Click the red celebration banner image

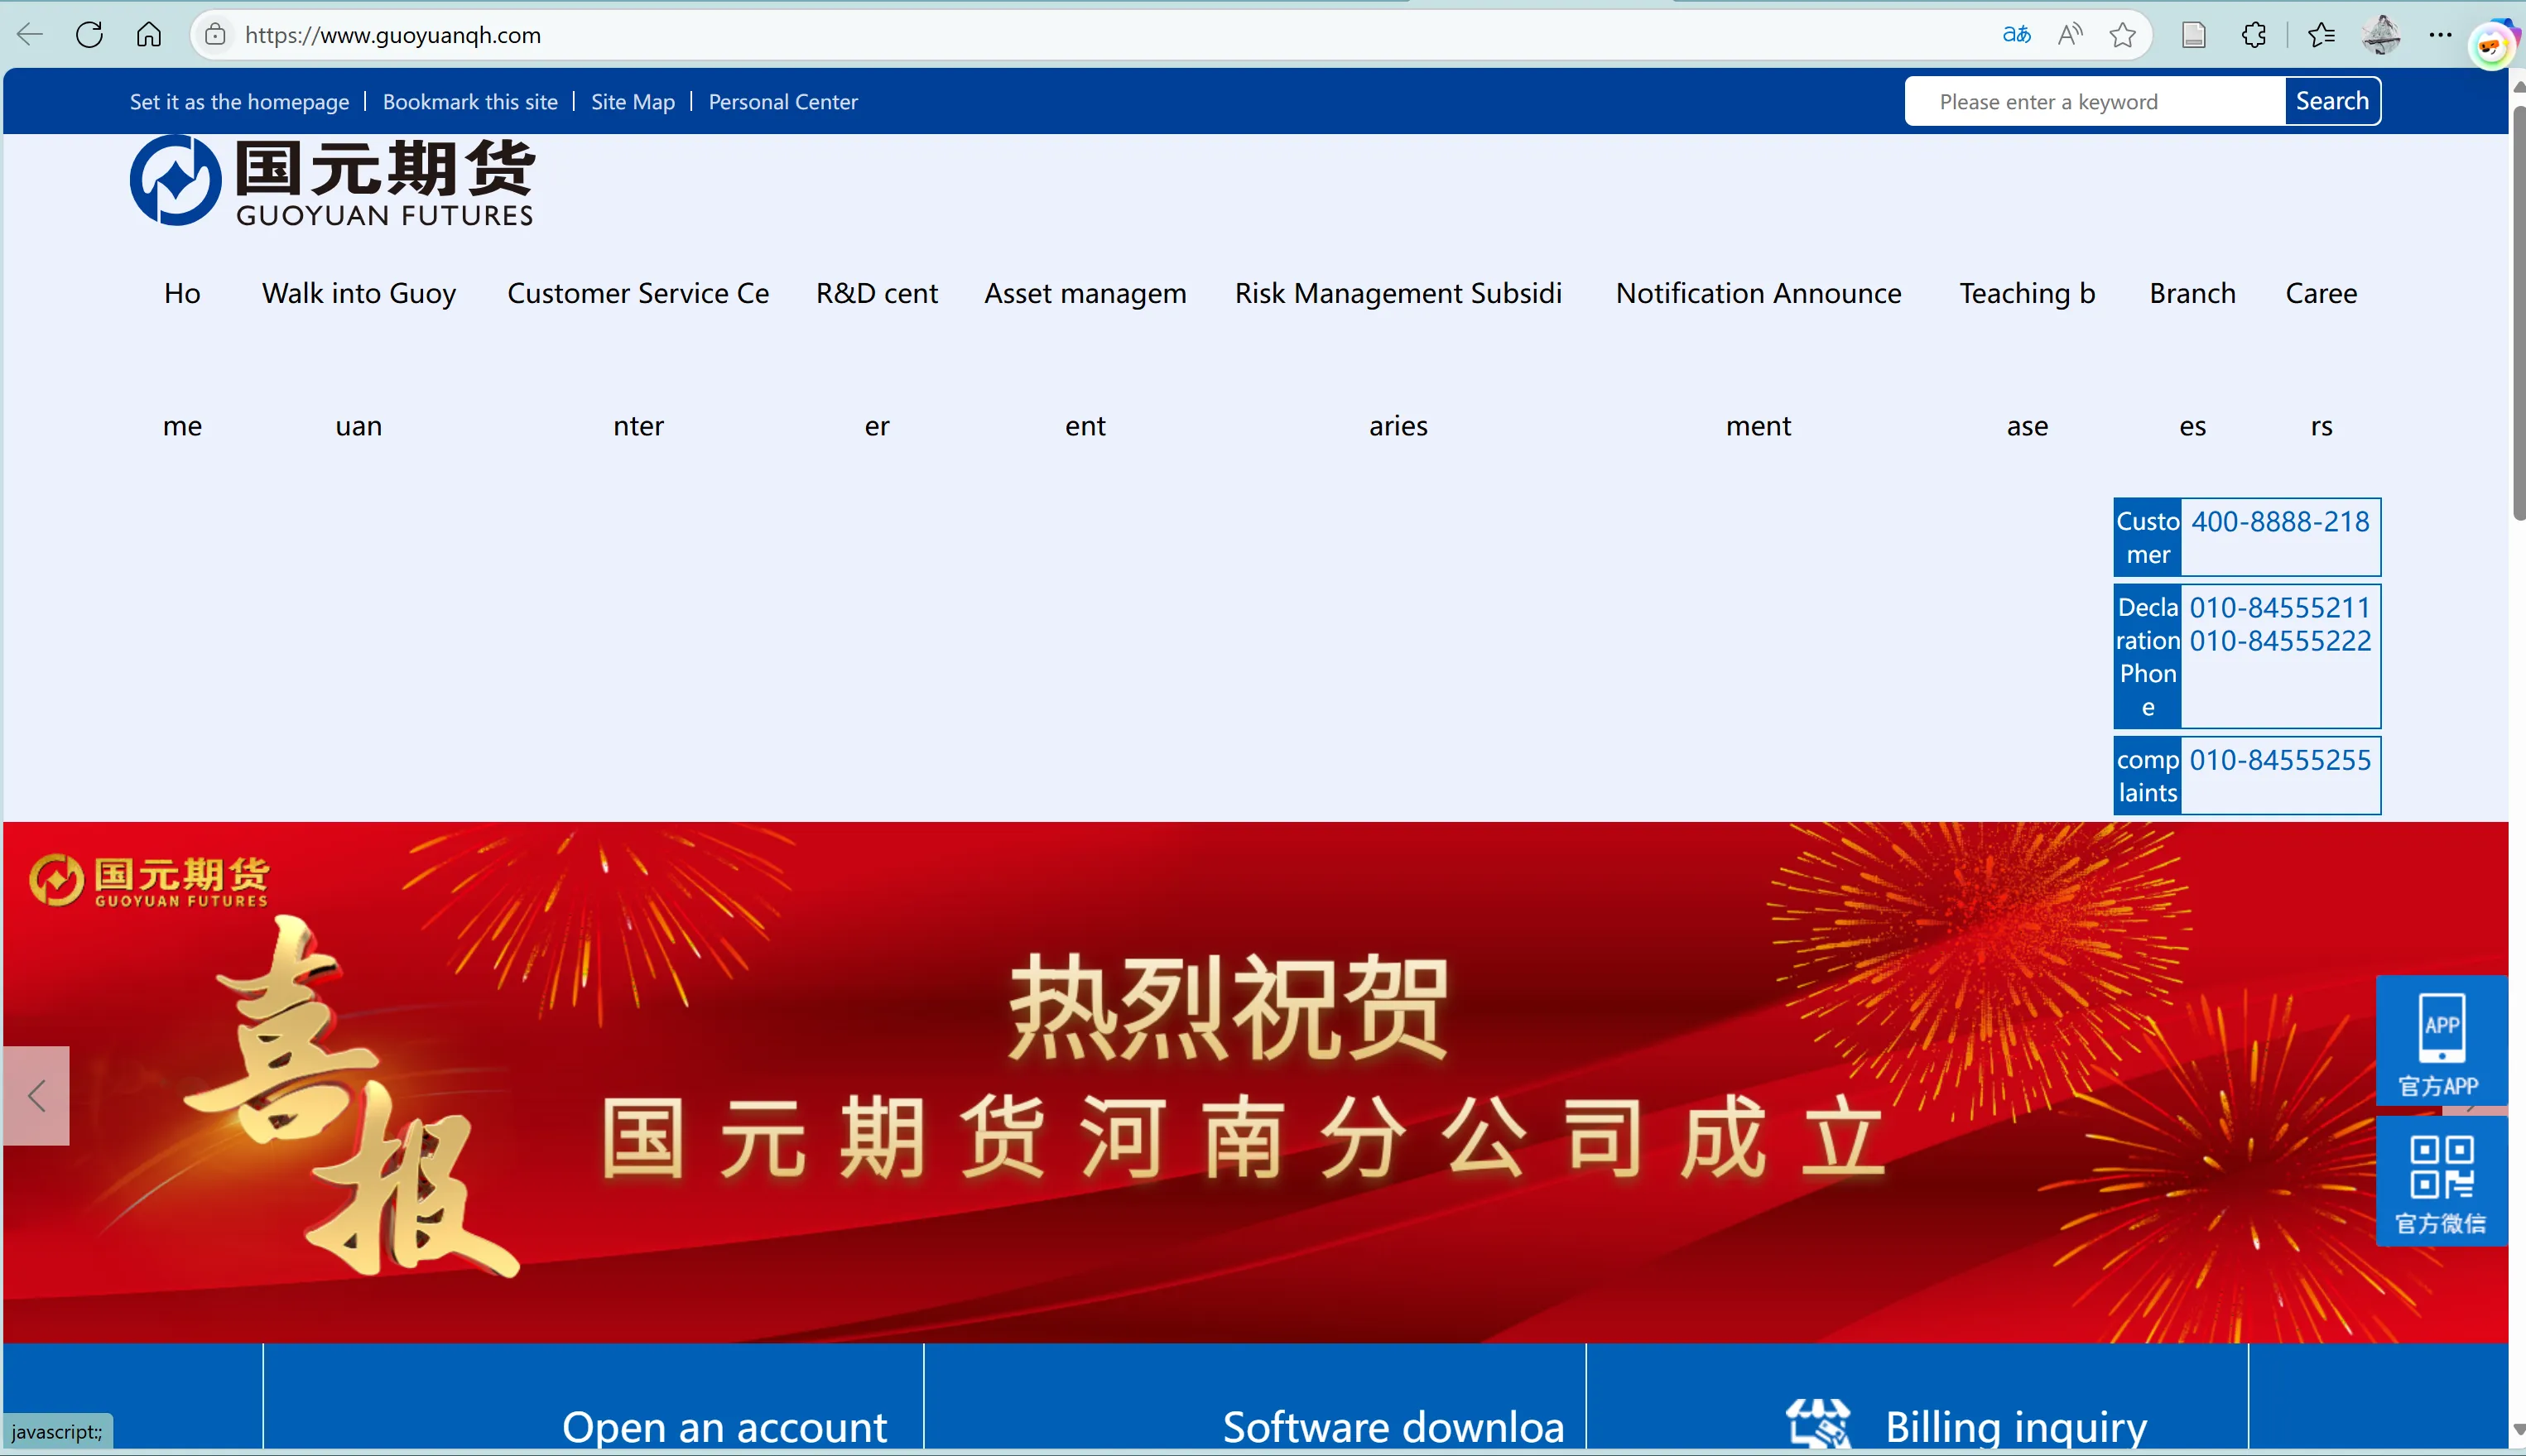(x=1255, y=1082)
